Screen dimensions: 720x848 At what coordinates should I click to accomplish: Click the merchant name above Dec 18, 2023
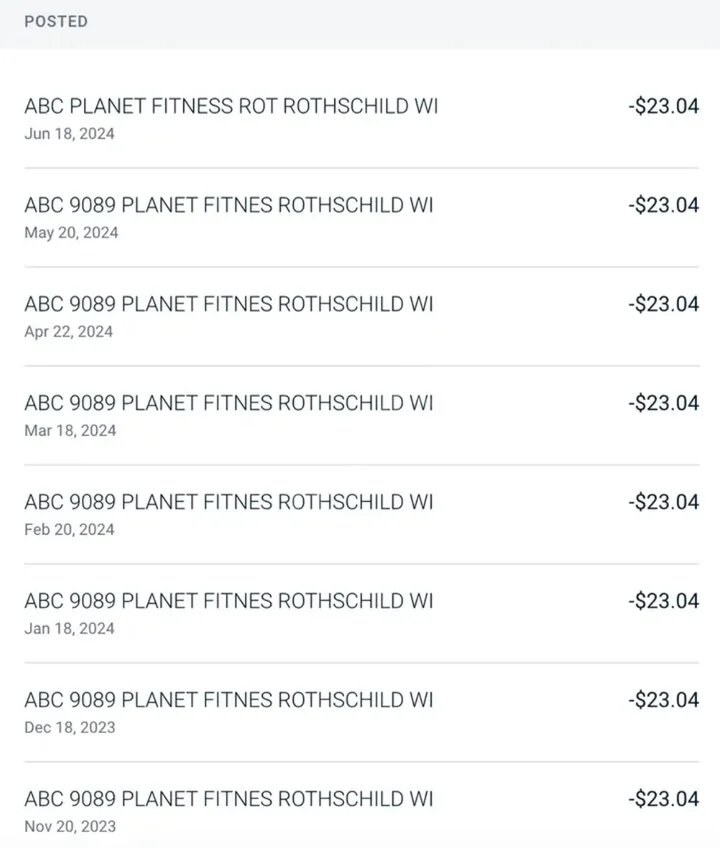(x=229, y=701)
